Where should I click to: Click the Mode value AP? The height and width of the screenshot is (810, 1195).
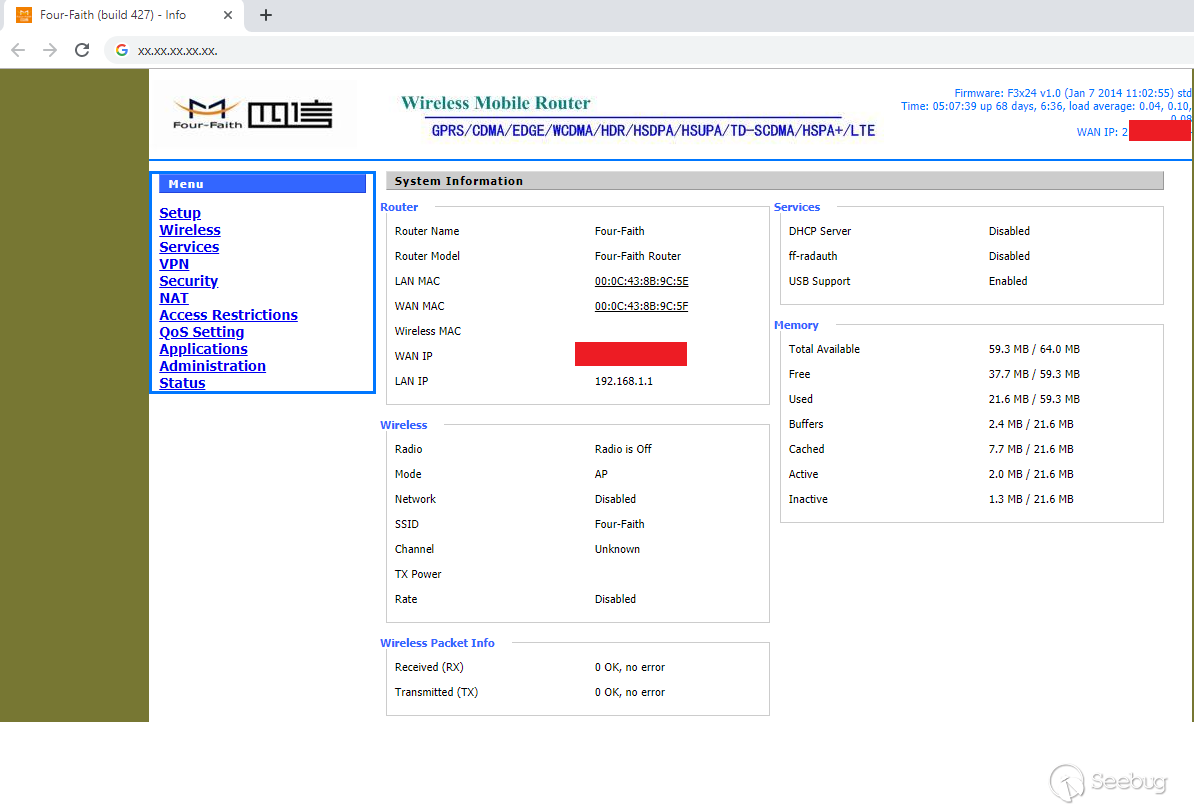click(x=601, y=474)
